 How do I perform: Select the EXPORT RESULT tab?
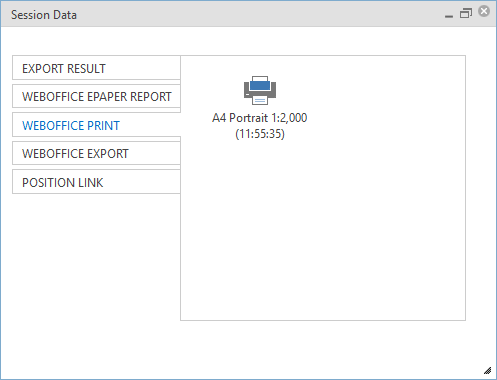click(96, 68)
